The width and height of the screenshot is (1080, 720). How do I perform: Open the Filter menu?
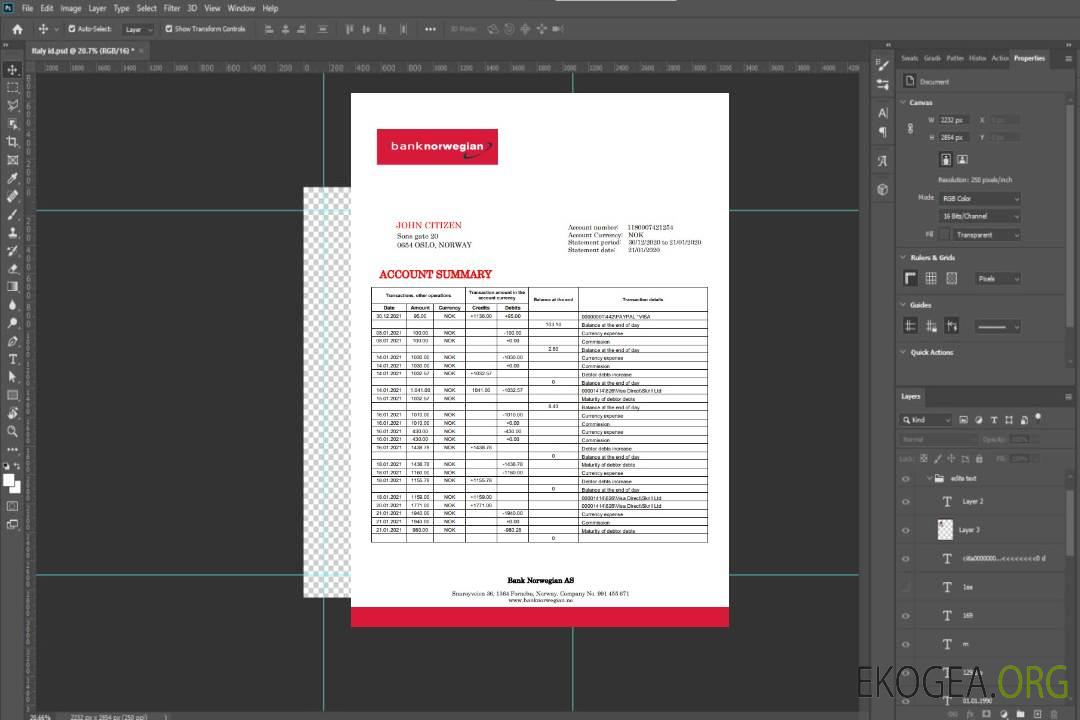coord(172,8)
